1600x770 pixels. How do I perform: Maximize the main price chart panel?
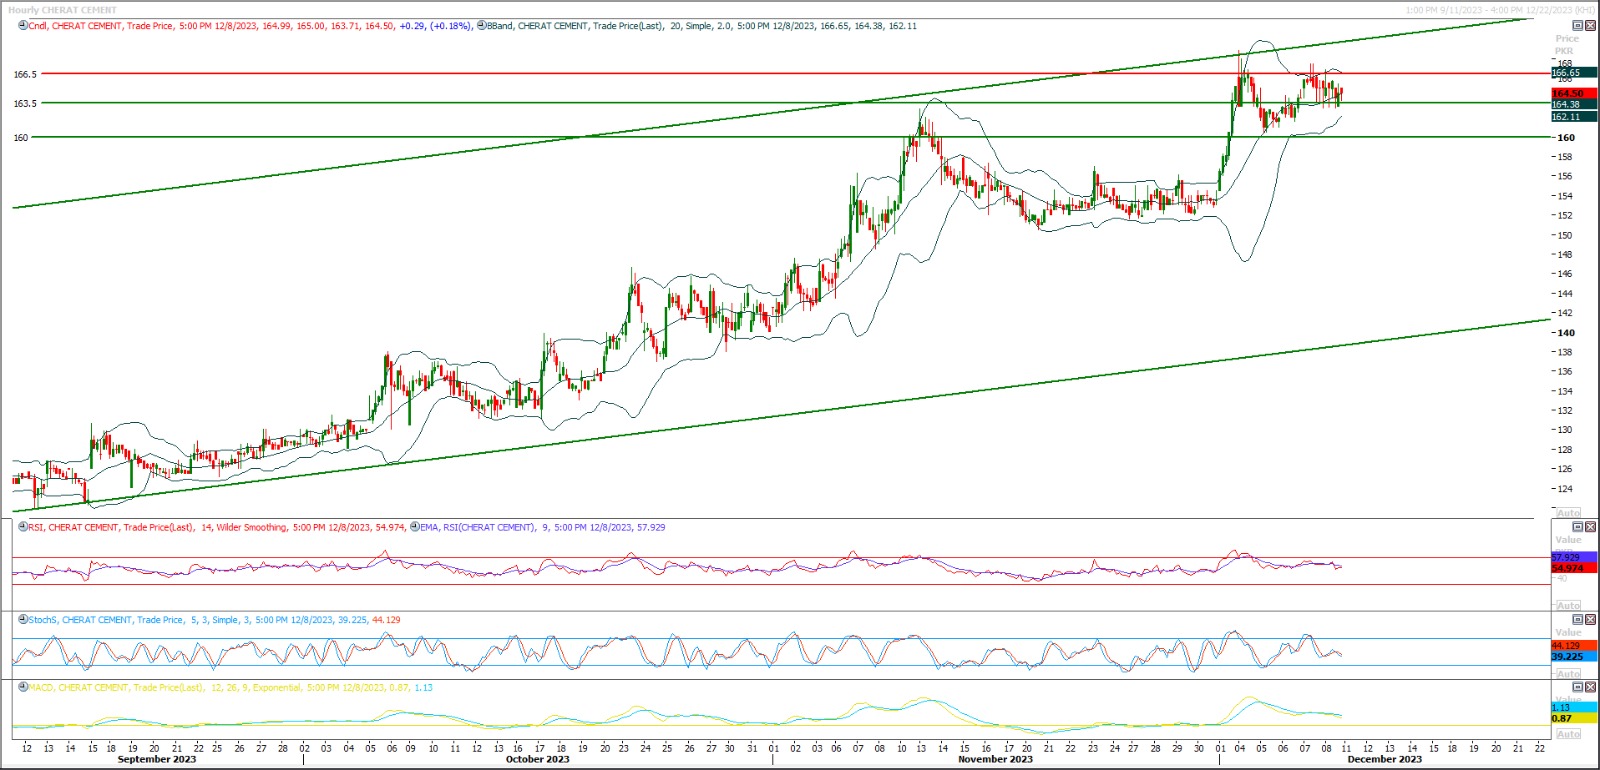click(1578, 26)
